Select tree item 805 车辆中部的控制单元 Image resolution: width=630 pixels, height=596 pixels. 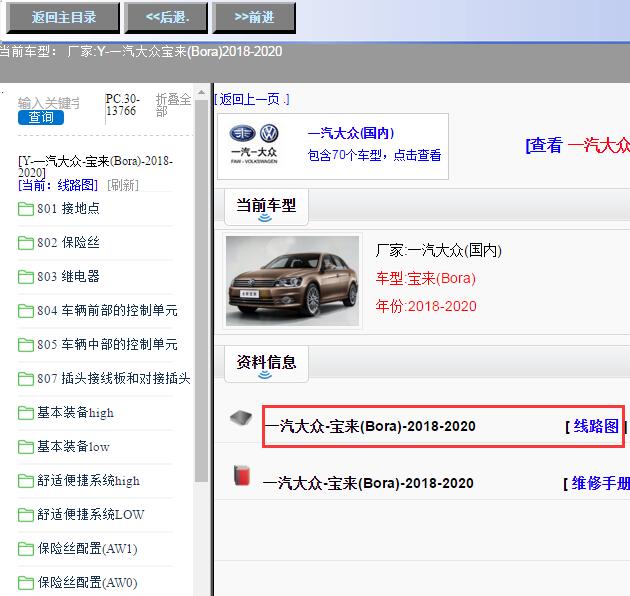pos(107,344)
